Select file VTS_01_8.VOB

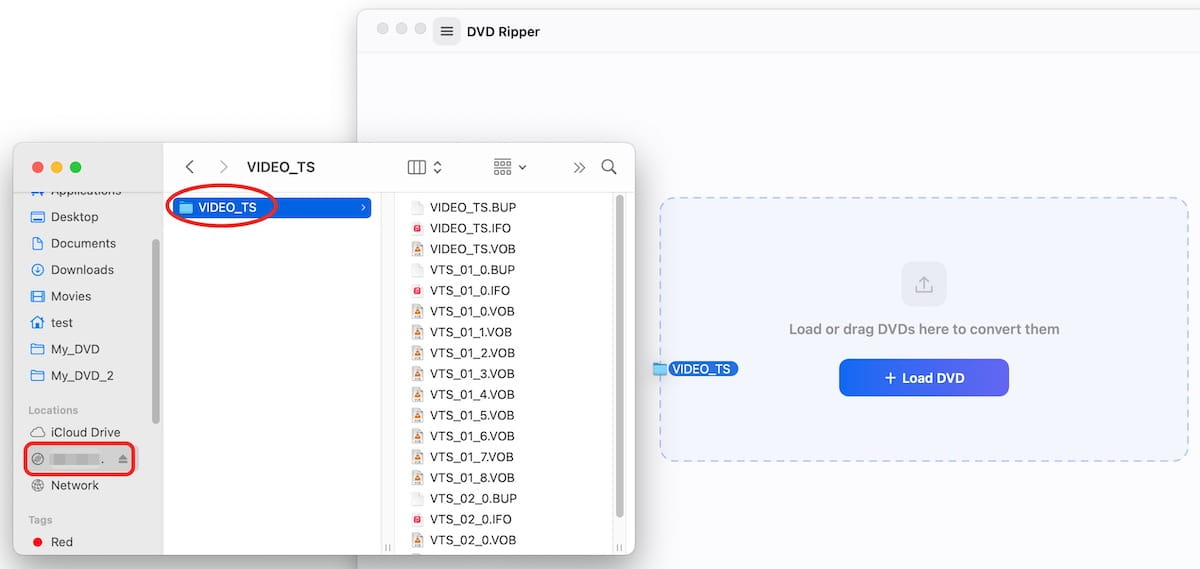(472, 478)
